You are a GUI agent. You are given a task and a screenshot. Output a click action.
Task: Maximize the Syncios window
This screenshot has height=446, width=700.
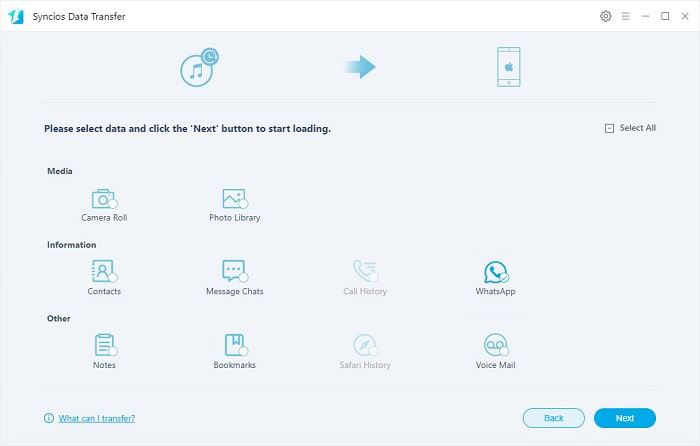(665, 16)
